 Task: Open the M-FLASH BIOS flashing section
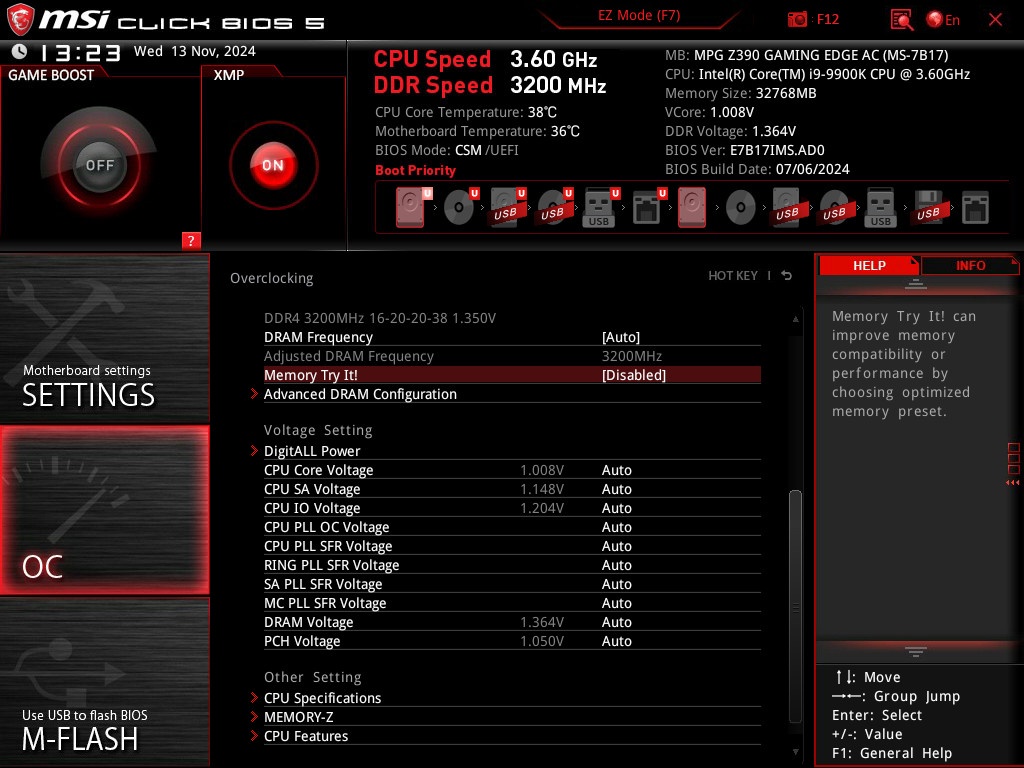104,682
